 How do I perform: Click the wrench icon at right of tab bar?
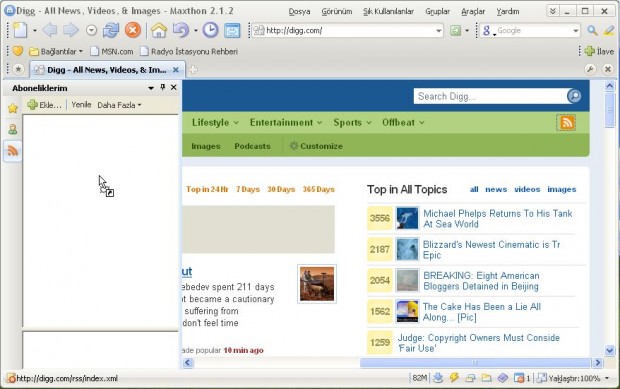pyautogui.click(x=590, y=70)
